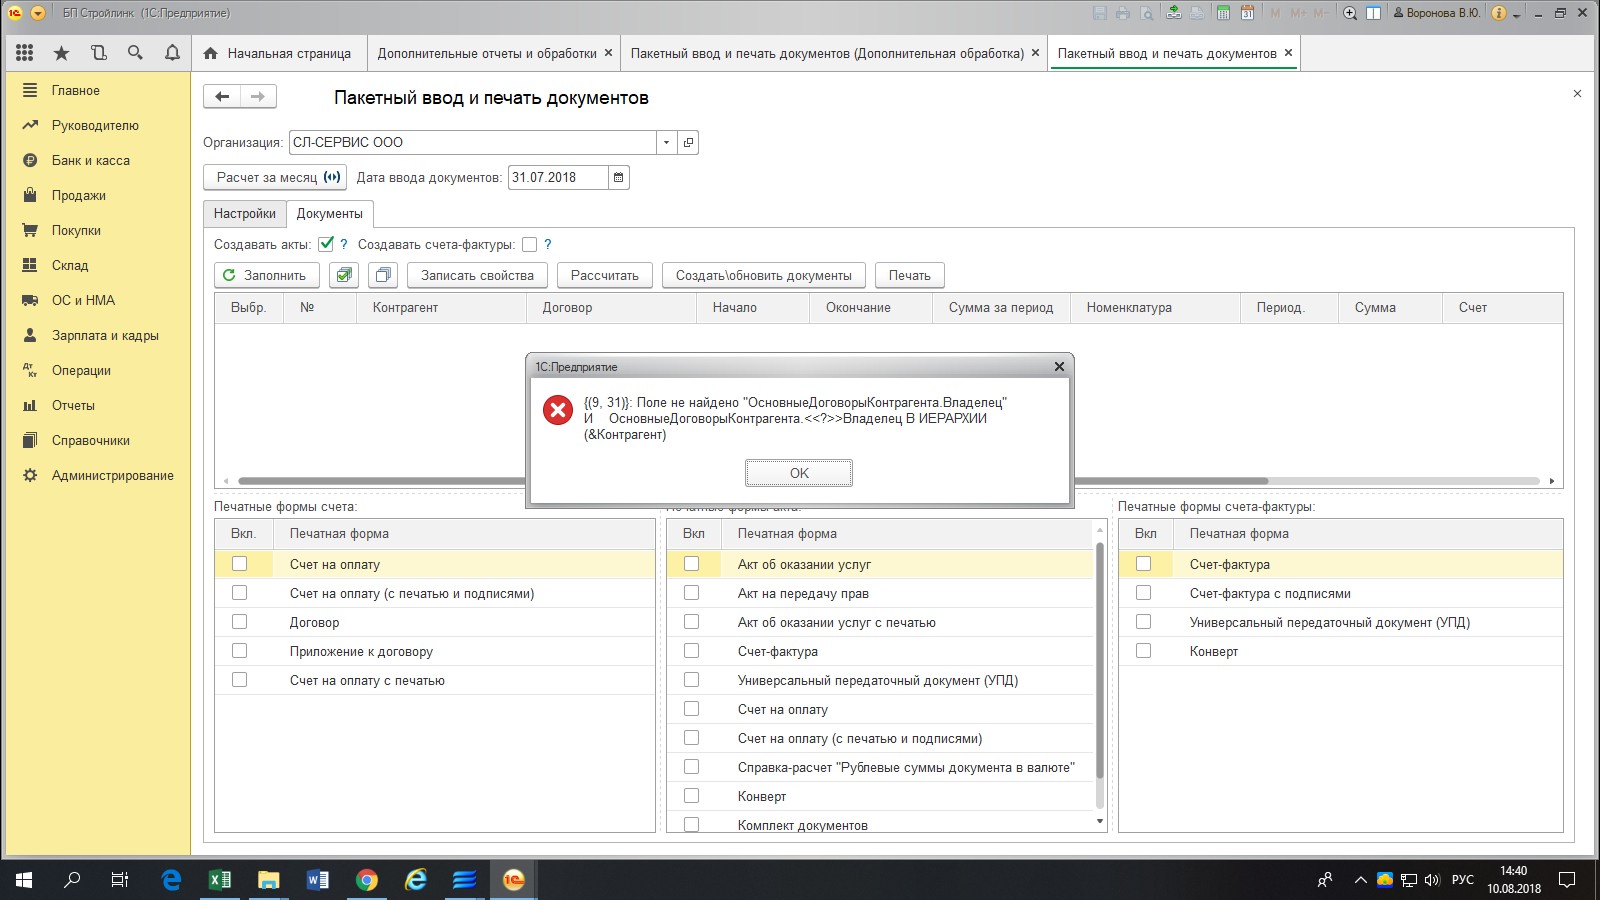Click the documents table horizontal scrollbar

(752, 481)
